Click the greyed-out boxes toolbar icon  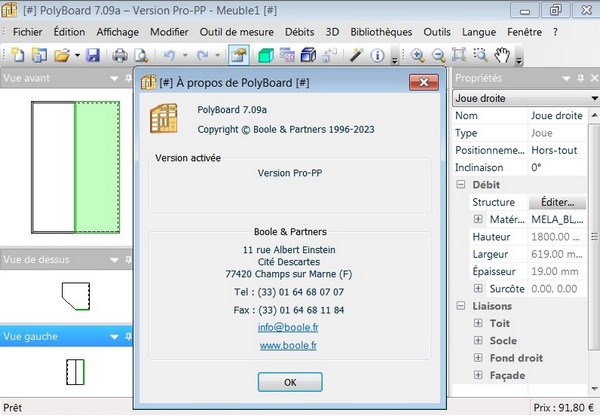click(329, 55)
